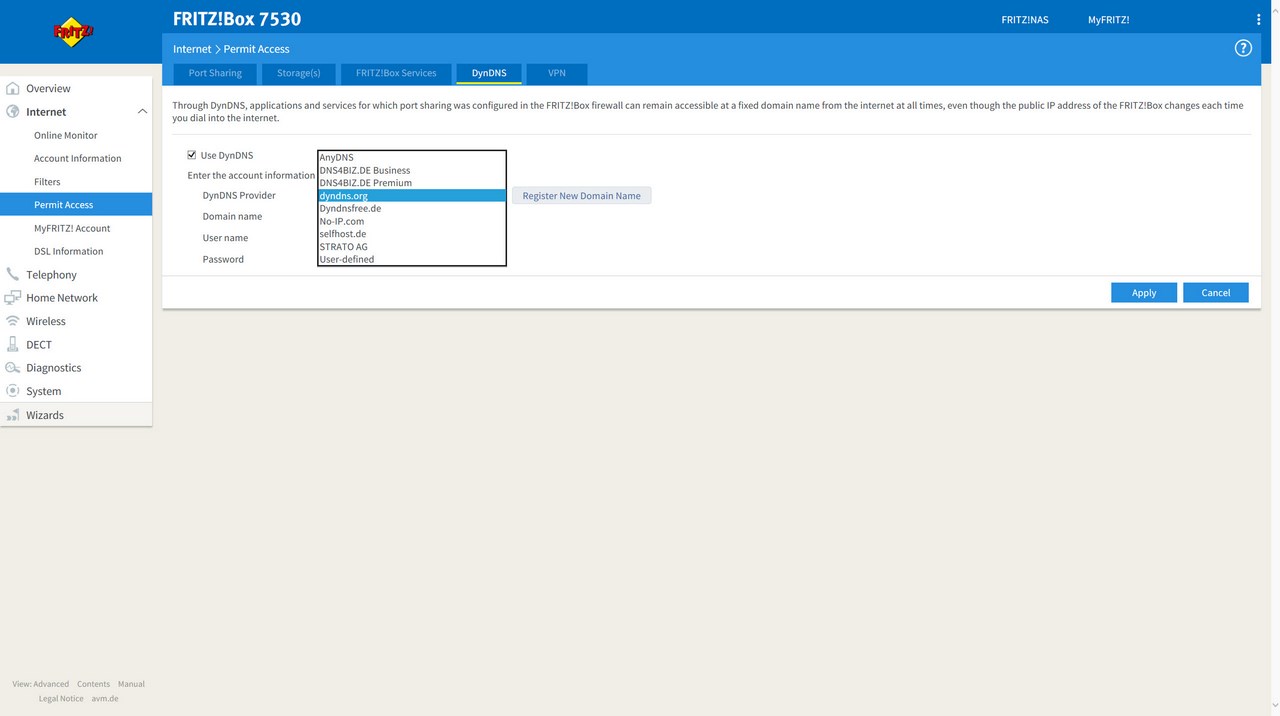Pick selfhost.de from the dropdown
This screenshot has width=1280, height=716.
pyautogui.click(x=412, y=234)
